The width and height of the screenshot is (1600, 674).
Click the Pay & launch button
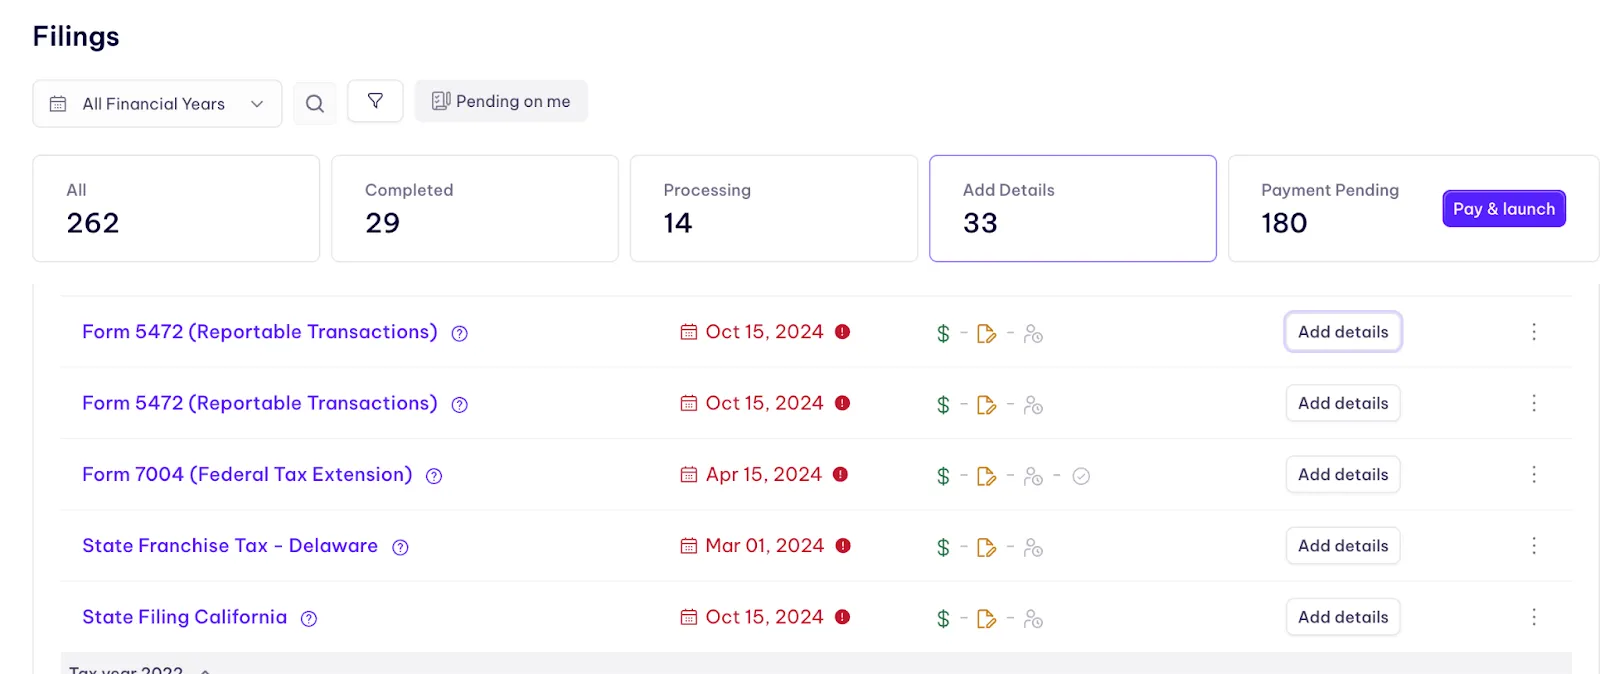[x=1503, y=209]
